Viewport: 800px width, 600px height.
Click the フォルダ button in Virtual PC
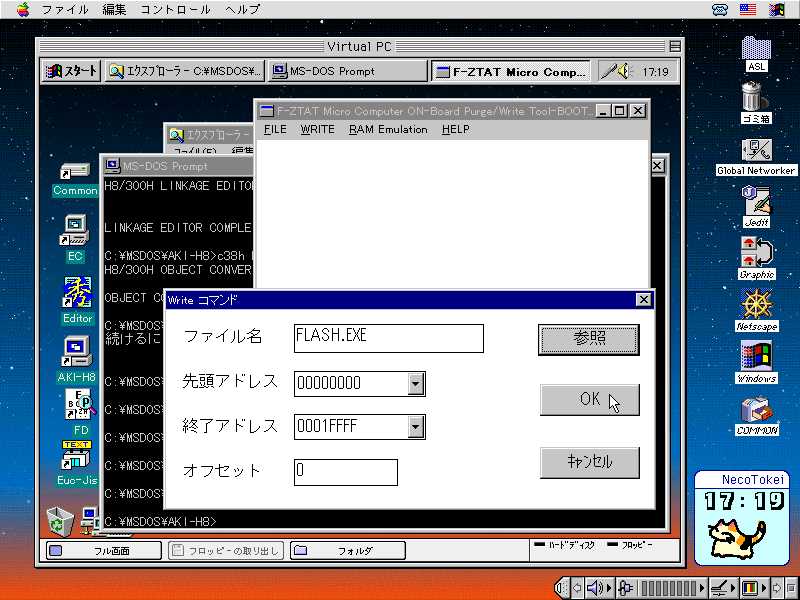[348, 551]
